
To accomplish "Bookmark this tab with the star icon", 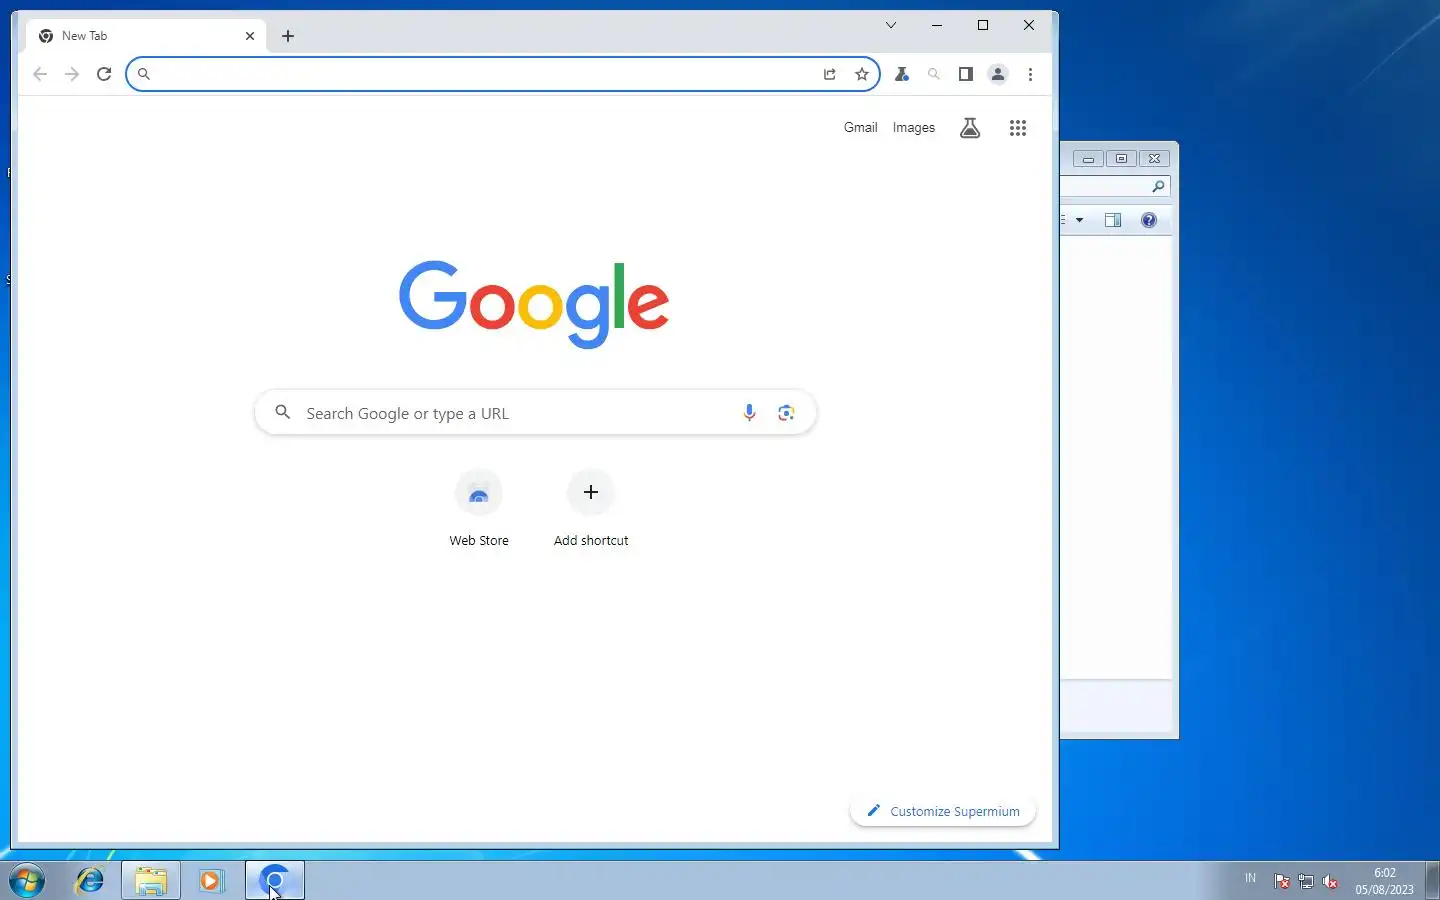I will [x=862, y=74].
